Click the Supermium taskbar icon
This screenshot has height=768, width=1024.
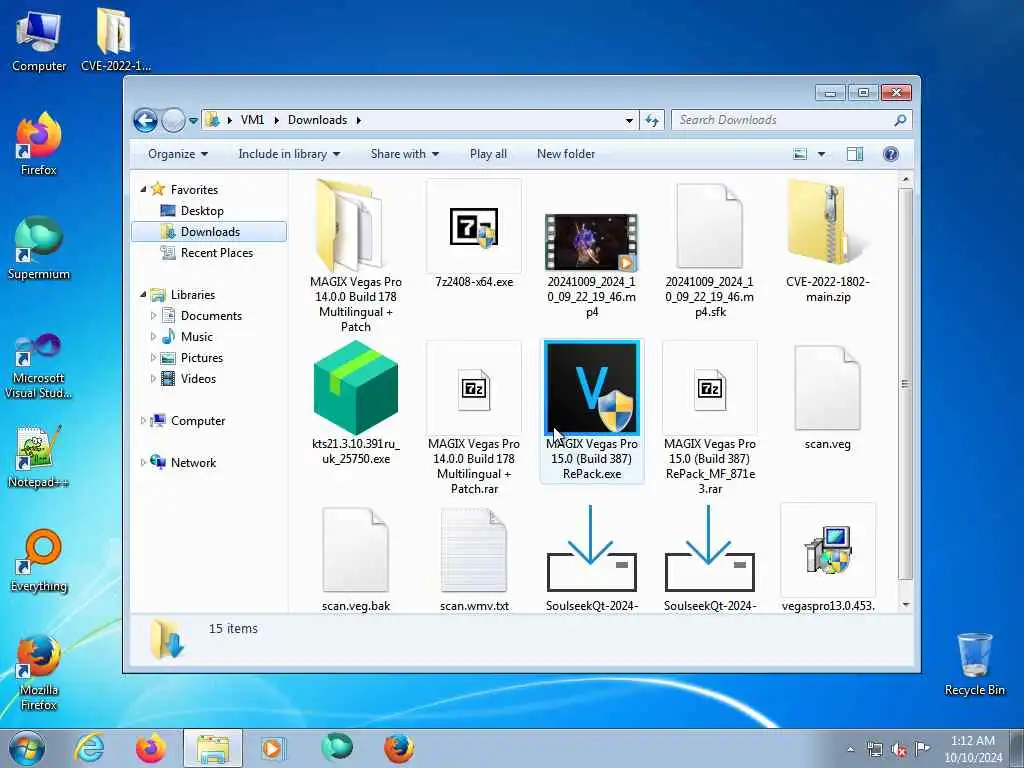[x=336, y=747]
